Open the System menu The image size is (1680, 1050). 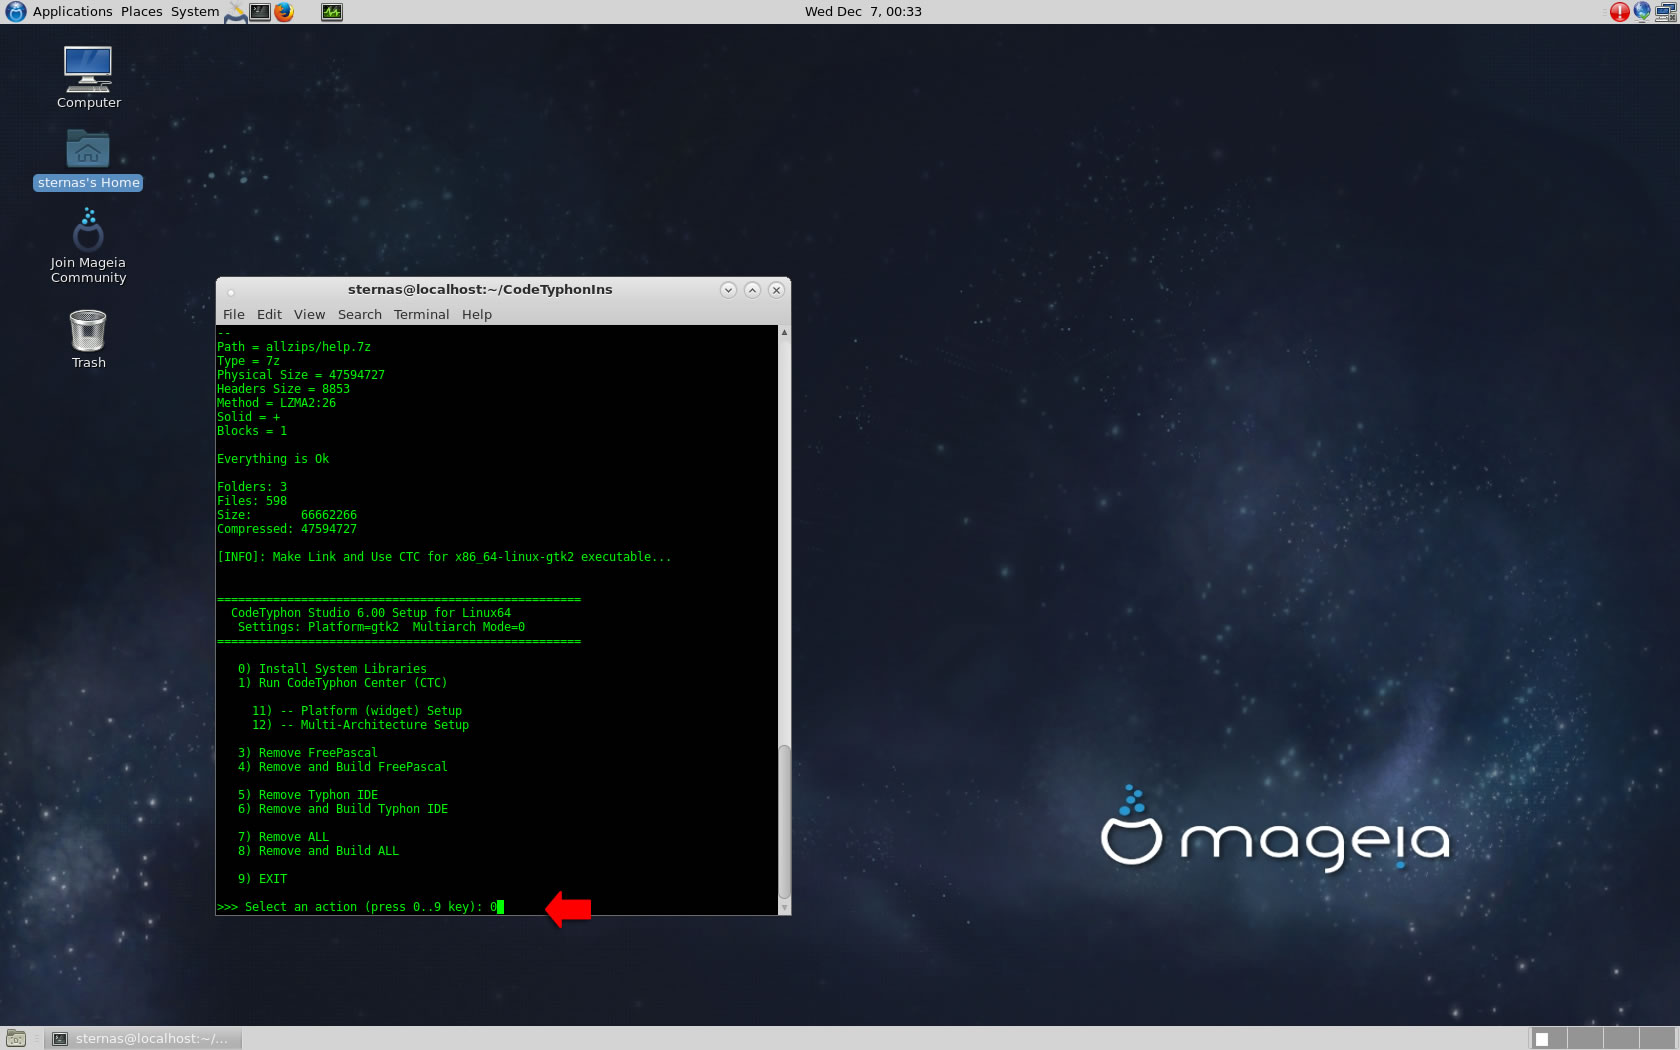(195, 12)
